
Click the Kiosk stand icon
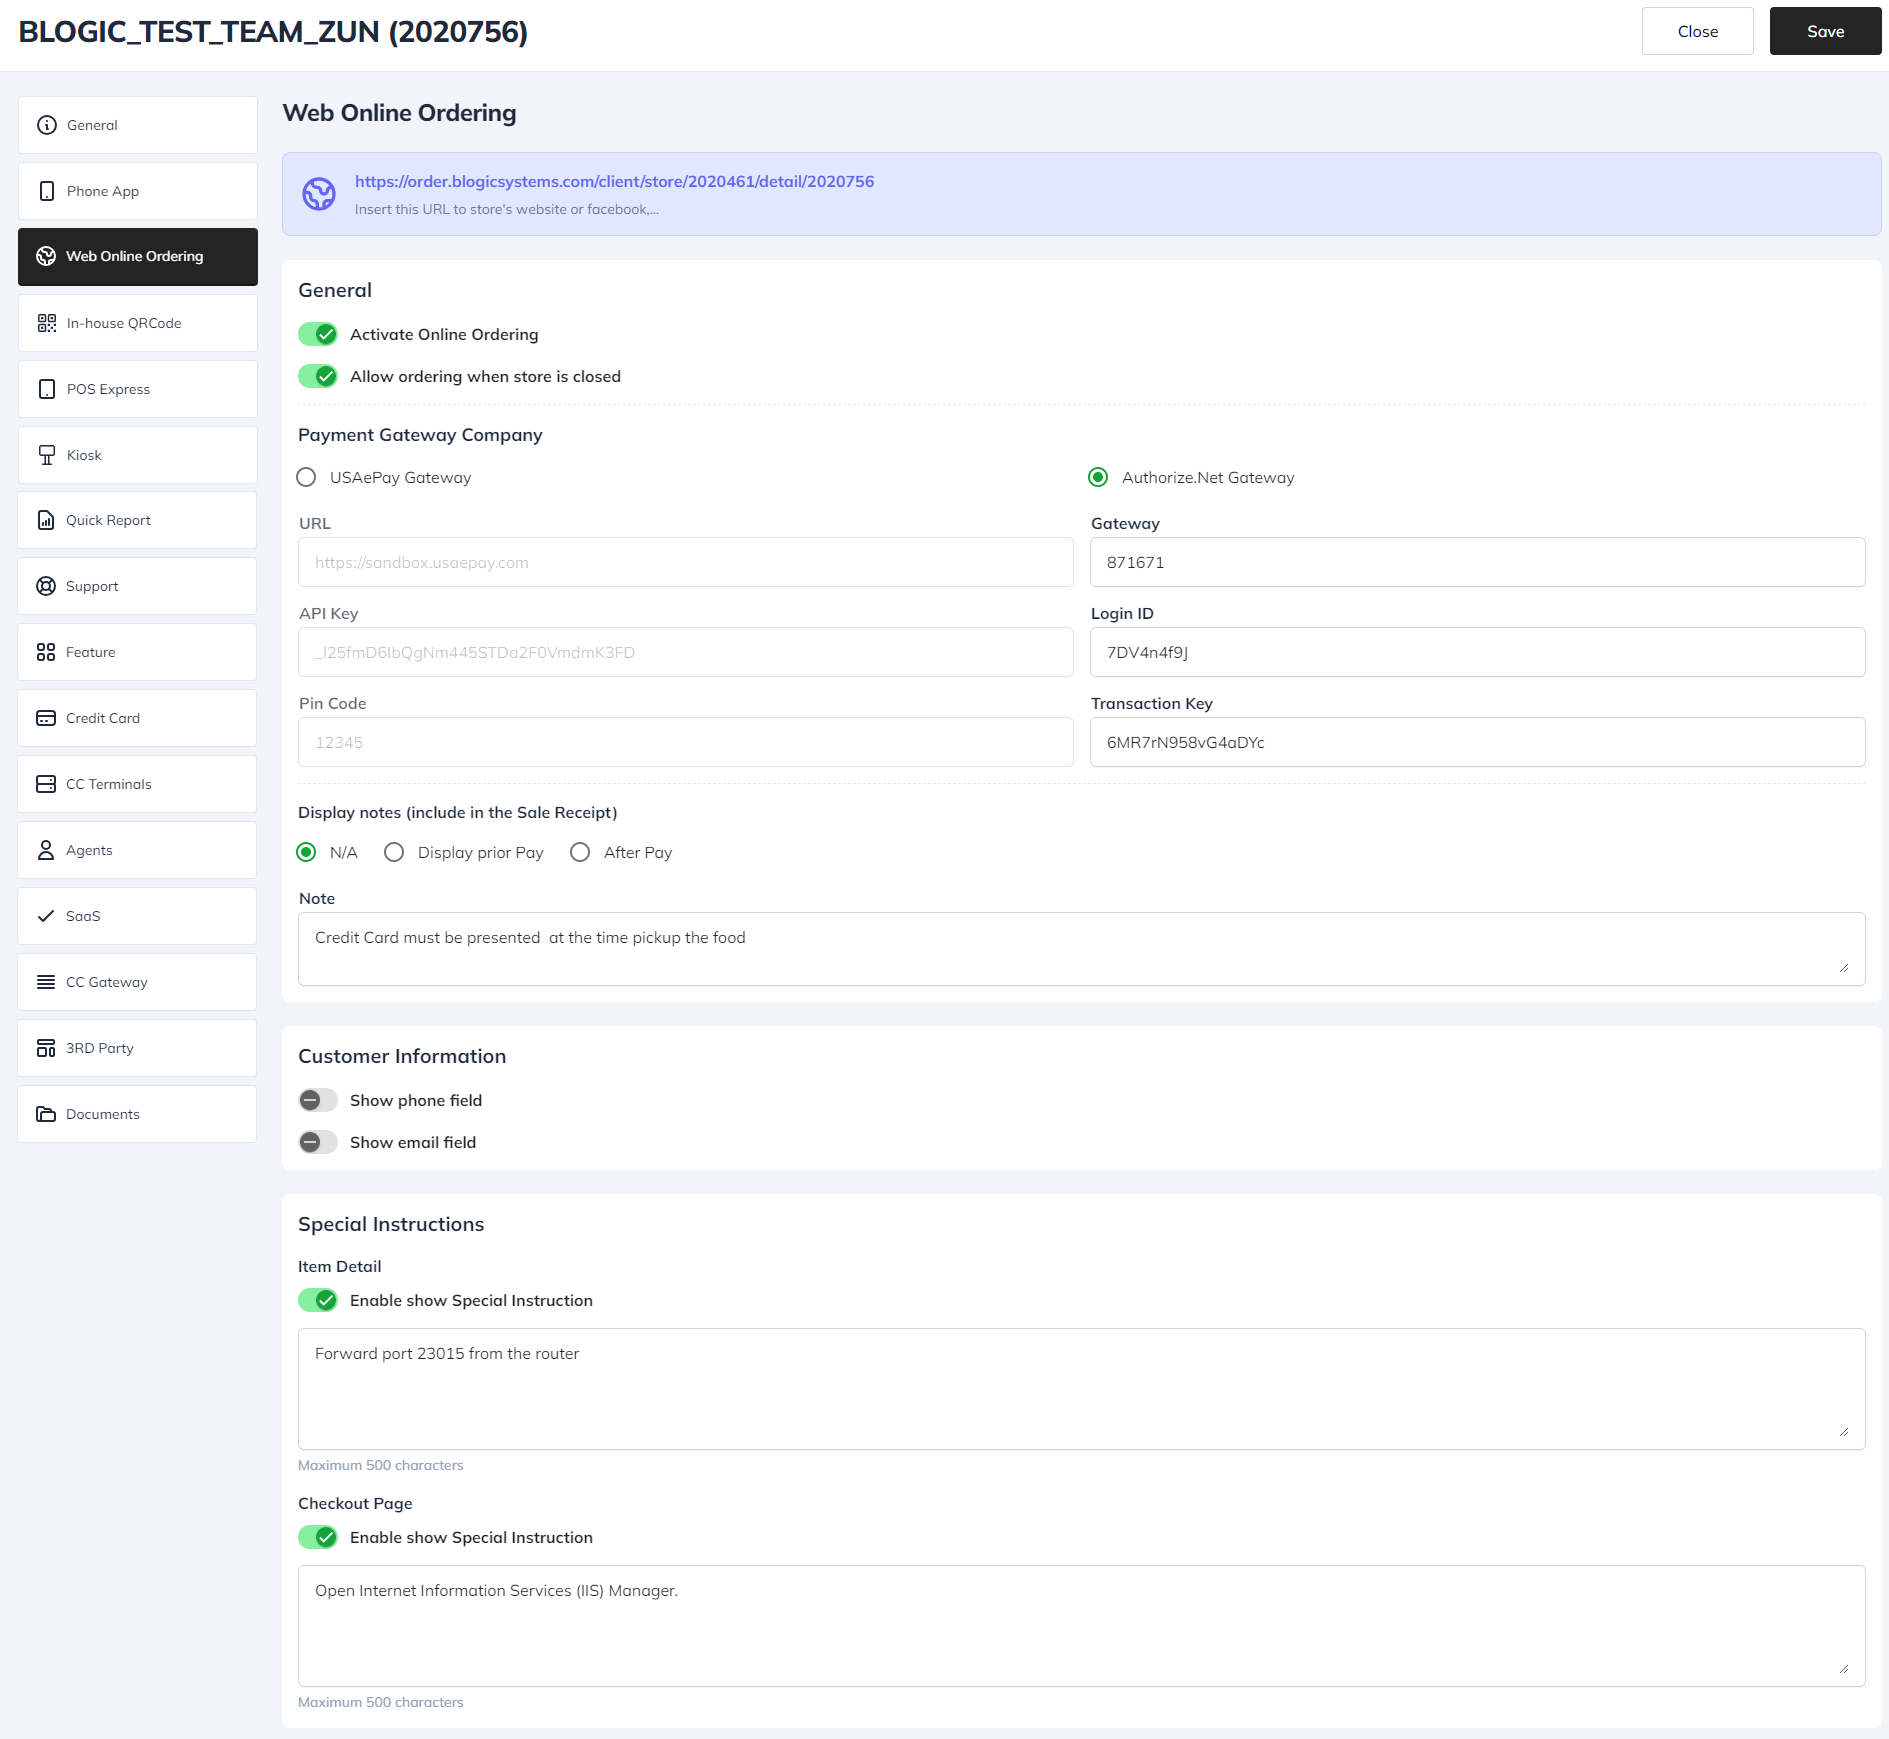click(x=47, y=455)
